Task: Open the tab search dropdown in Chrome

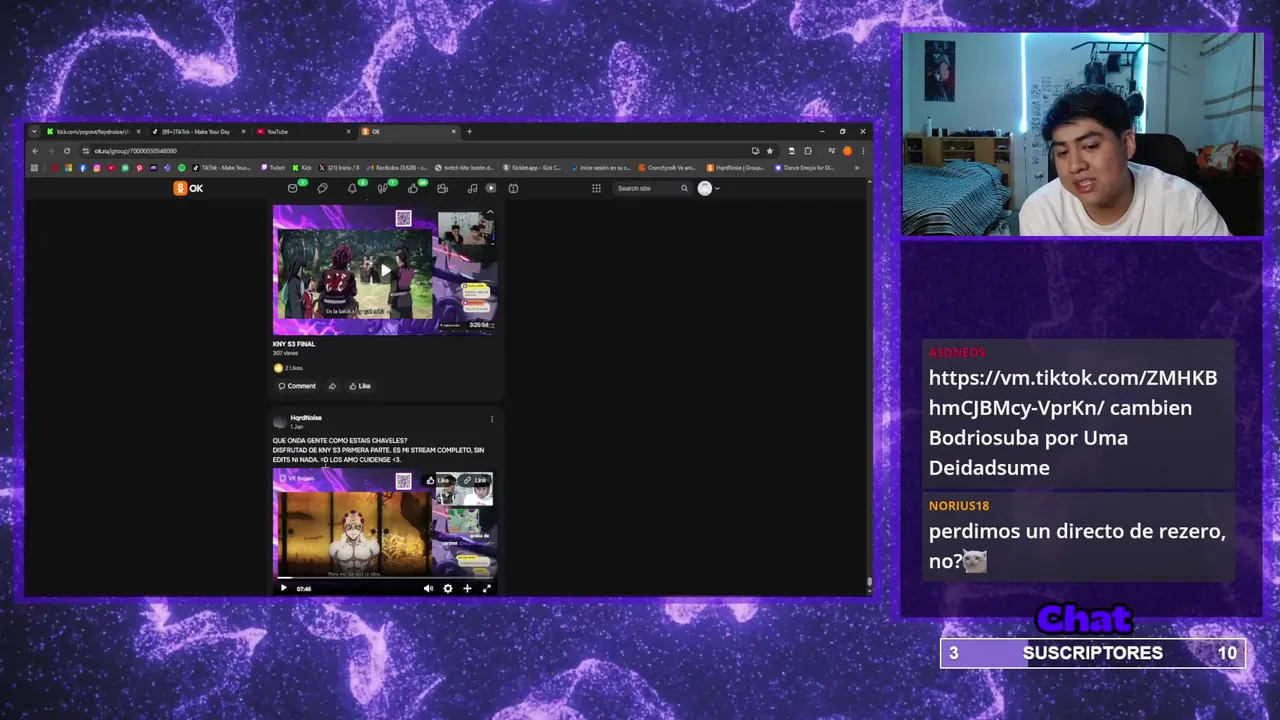Action: pyautogui.click(x=34, y=131)
